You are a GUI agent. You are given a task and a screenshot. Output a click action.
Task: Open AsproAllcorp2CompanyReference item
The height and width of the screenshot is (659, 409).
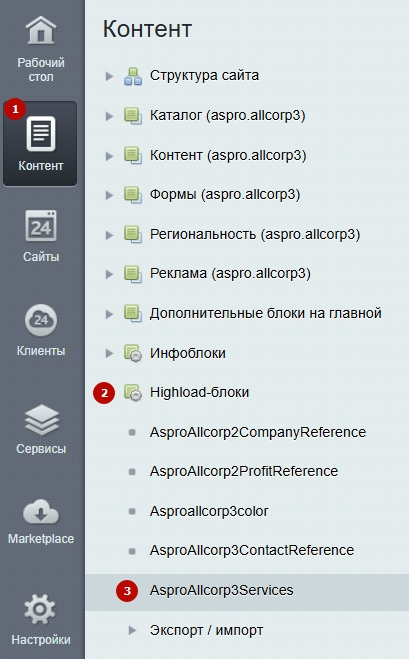click(258, 432)
